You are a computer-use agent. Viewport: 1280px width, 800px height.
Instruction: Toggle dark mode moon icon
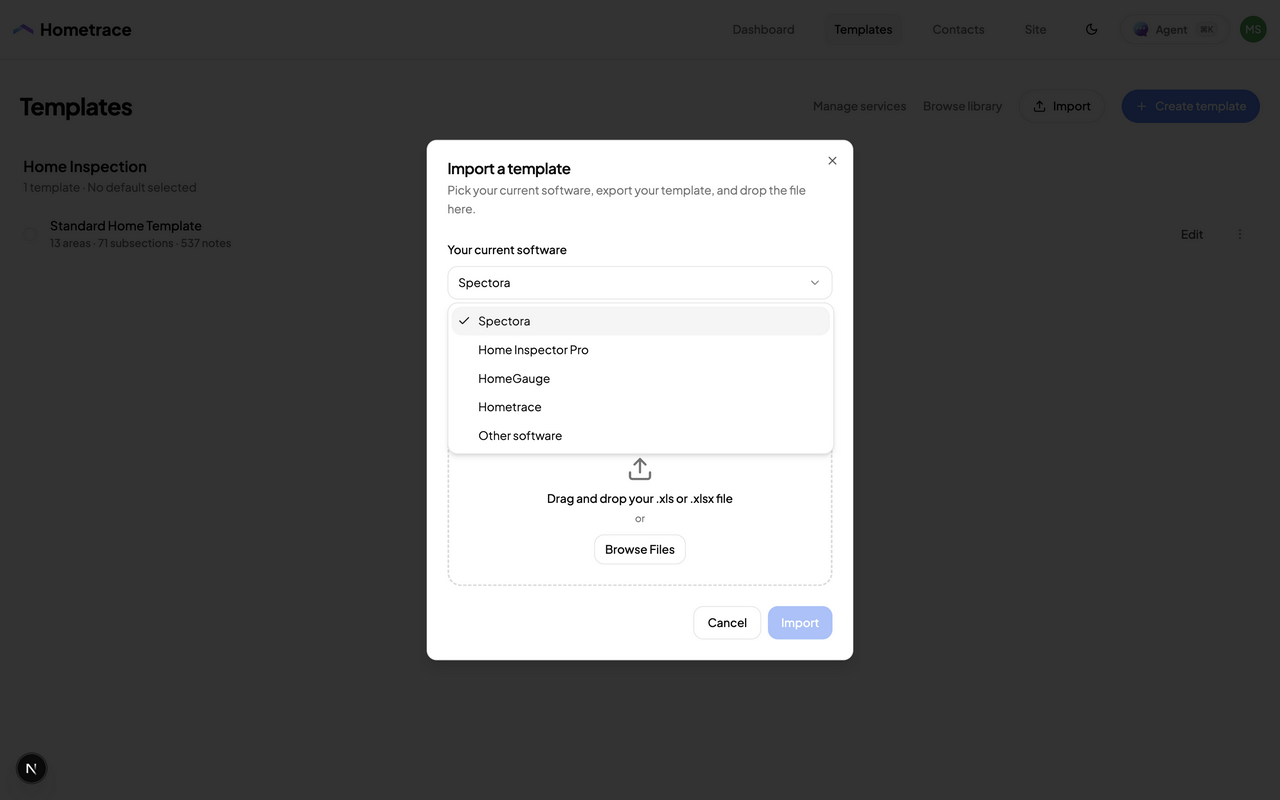click(x=1092, y=30)
